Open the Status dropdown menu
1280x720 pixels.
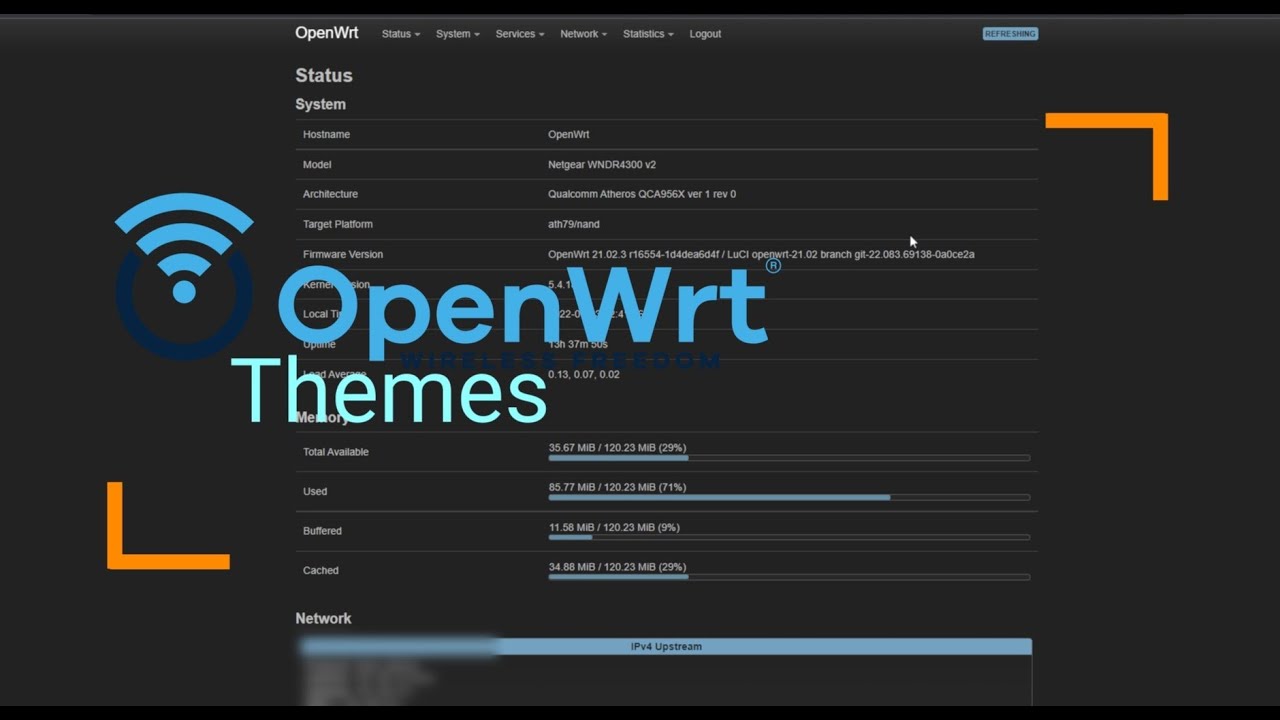tap(400, 34)
